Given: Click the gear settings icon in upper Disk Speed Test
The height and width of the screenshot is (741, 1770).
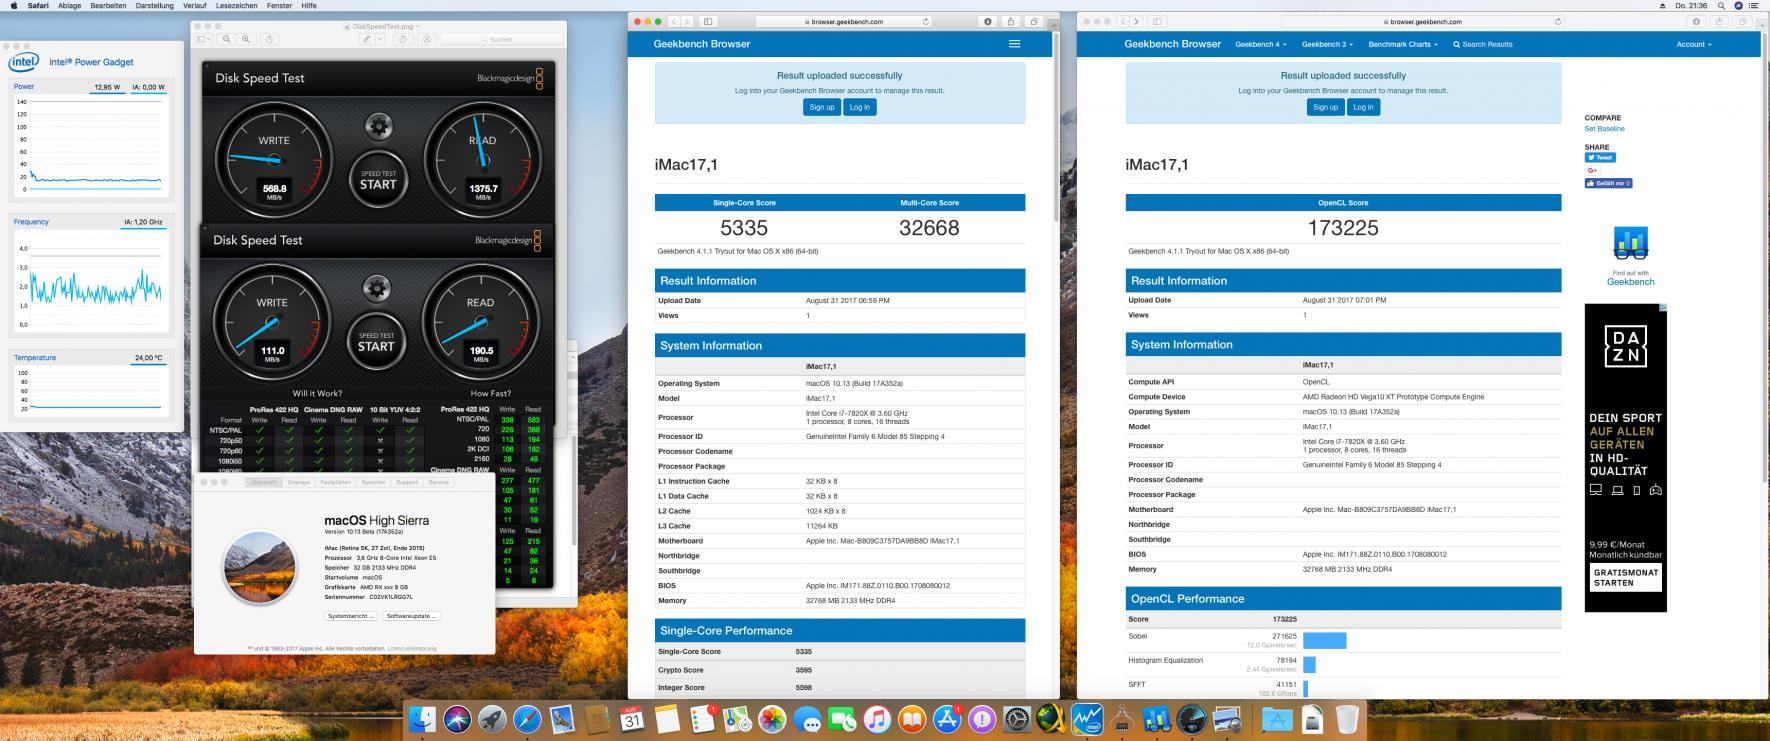Looking at the screenshot, I should pyautogui.click(x=378, y=126).
